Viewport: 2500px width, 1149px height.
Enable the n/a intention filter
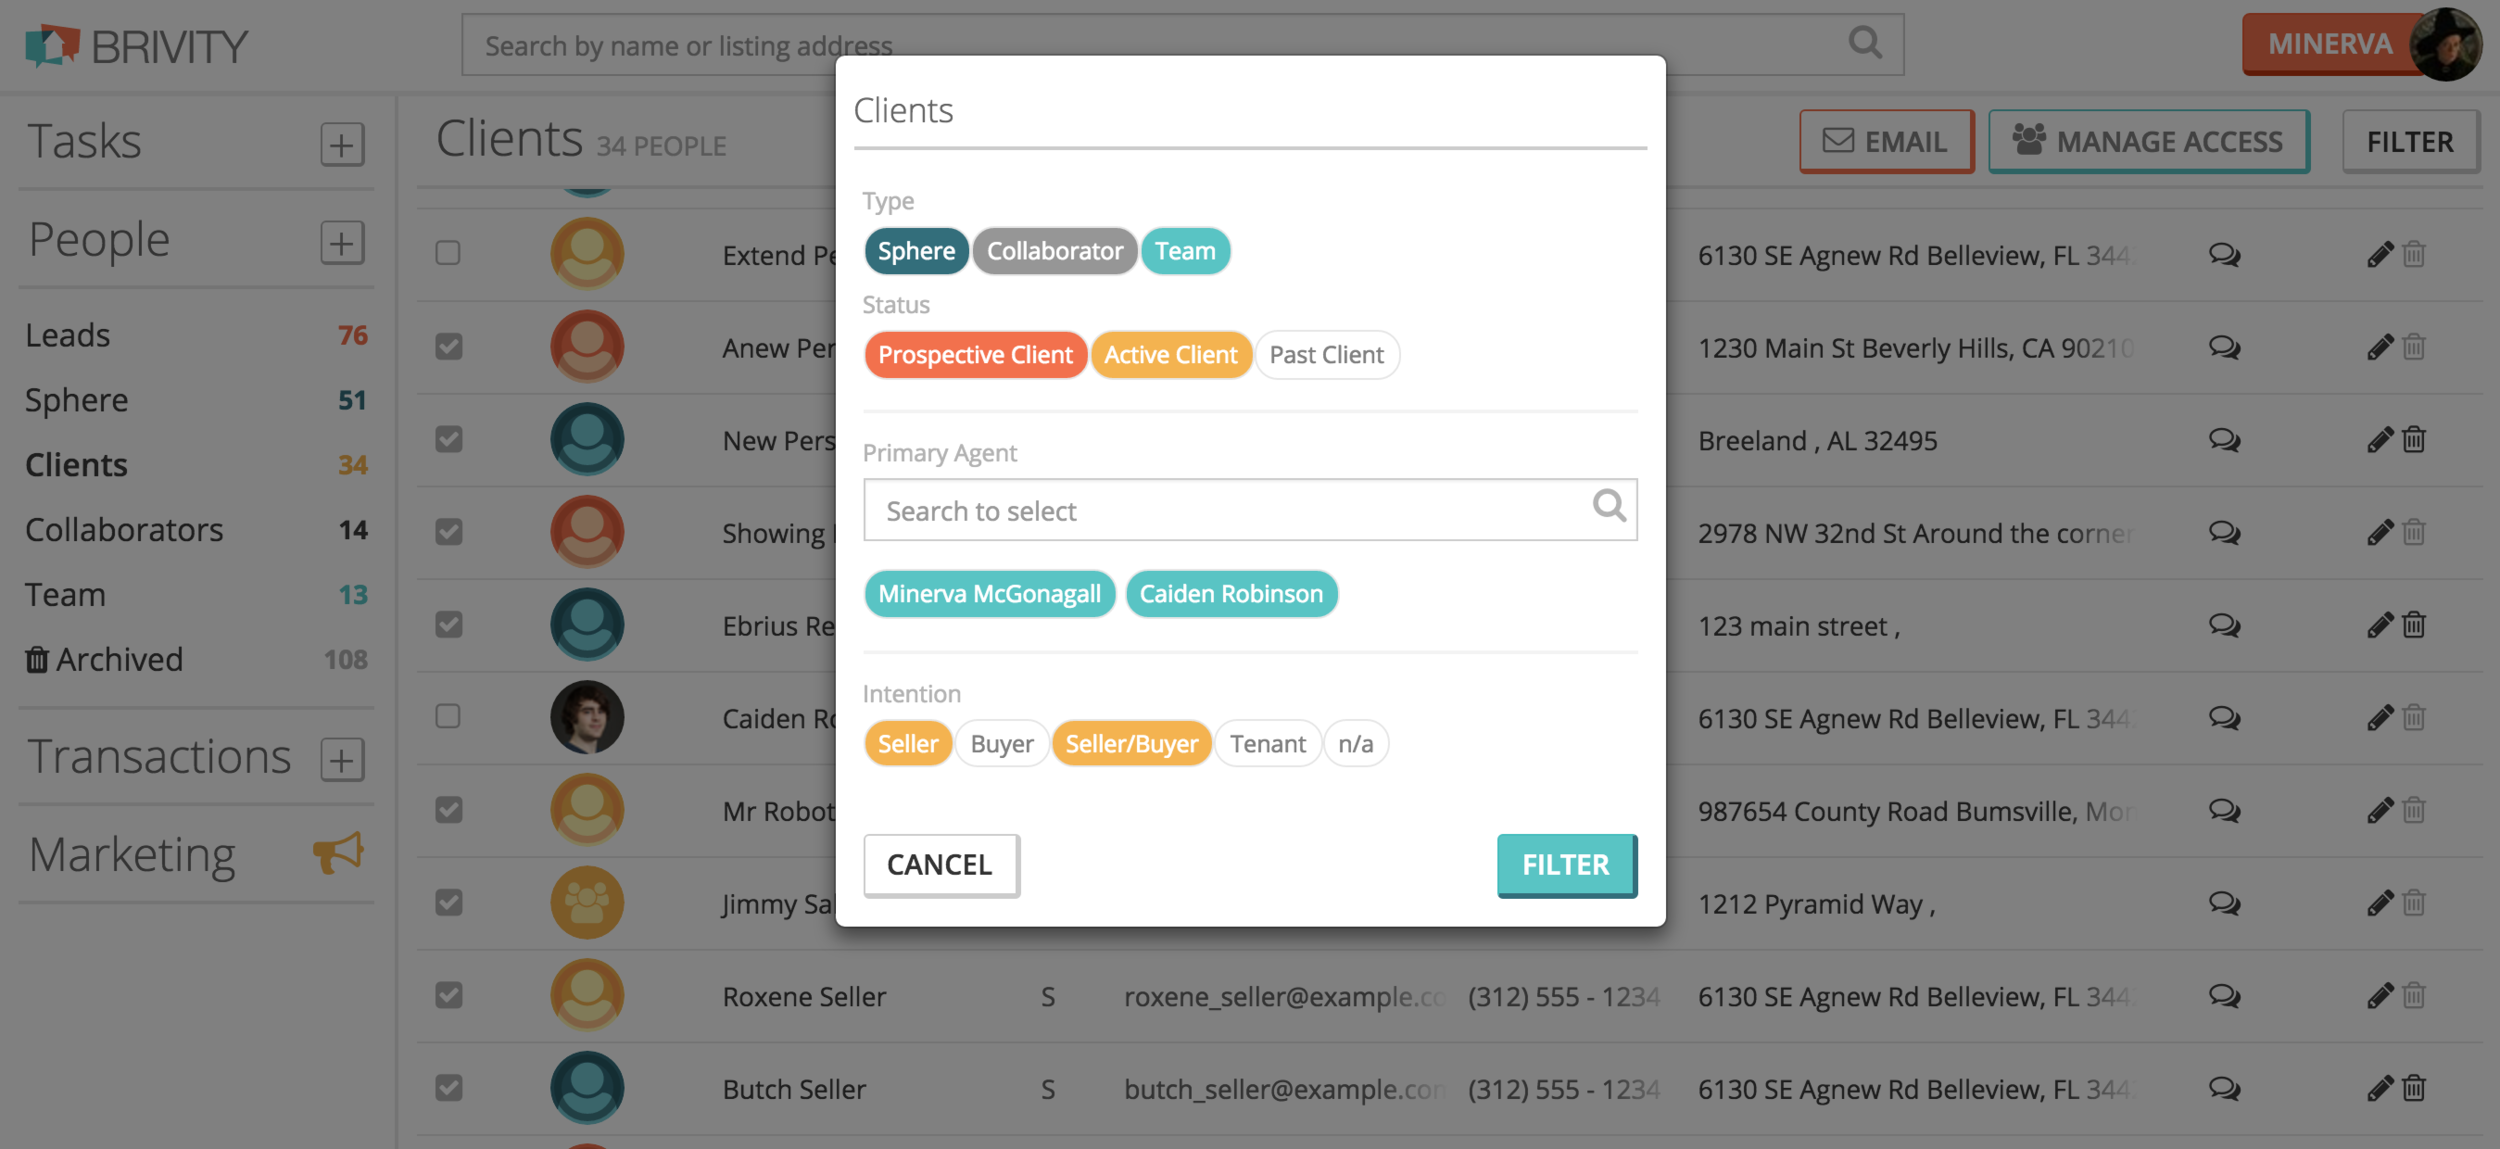pos(1356,744)
